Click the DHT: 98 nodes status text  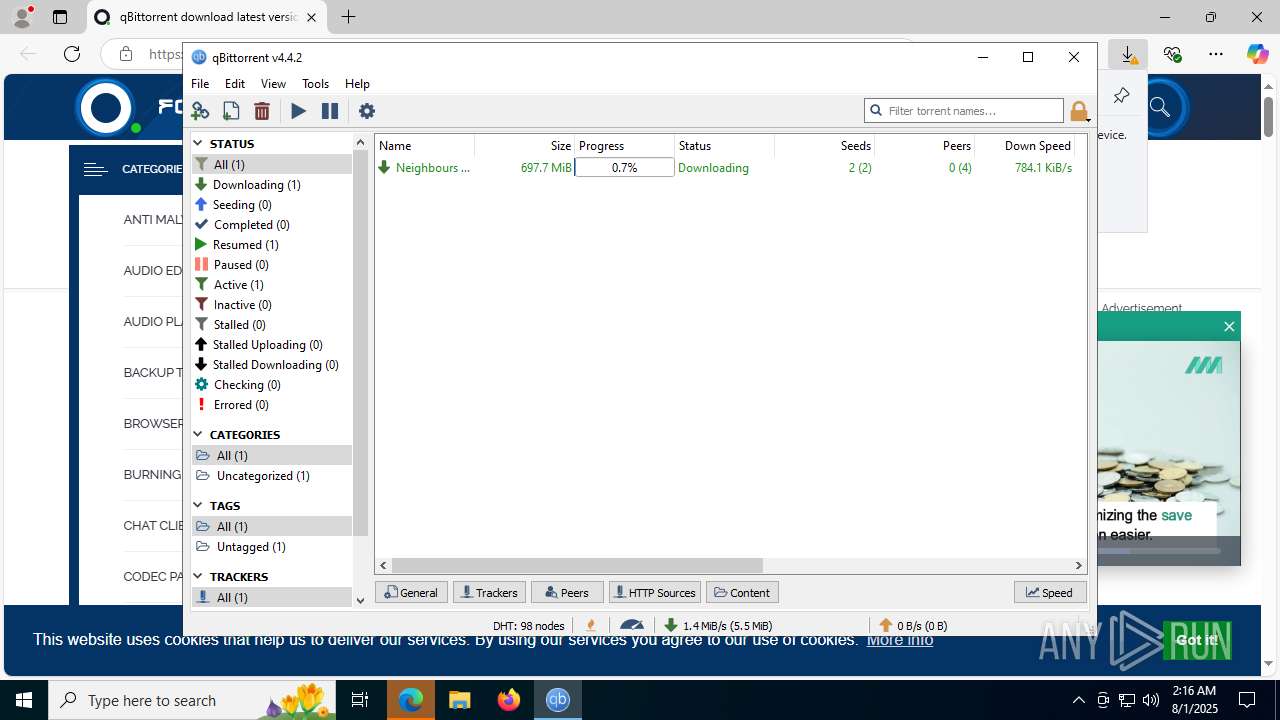pyautogui.click(x=528, y=626)
